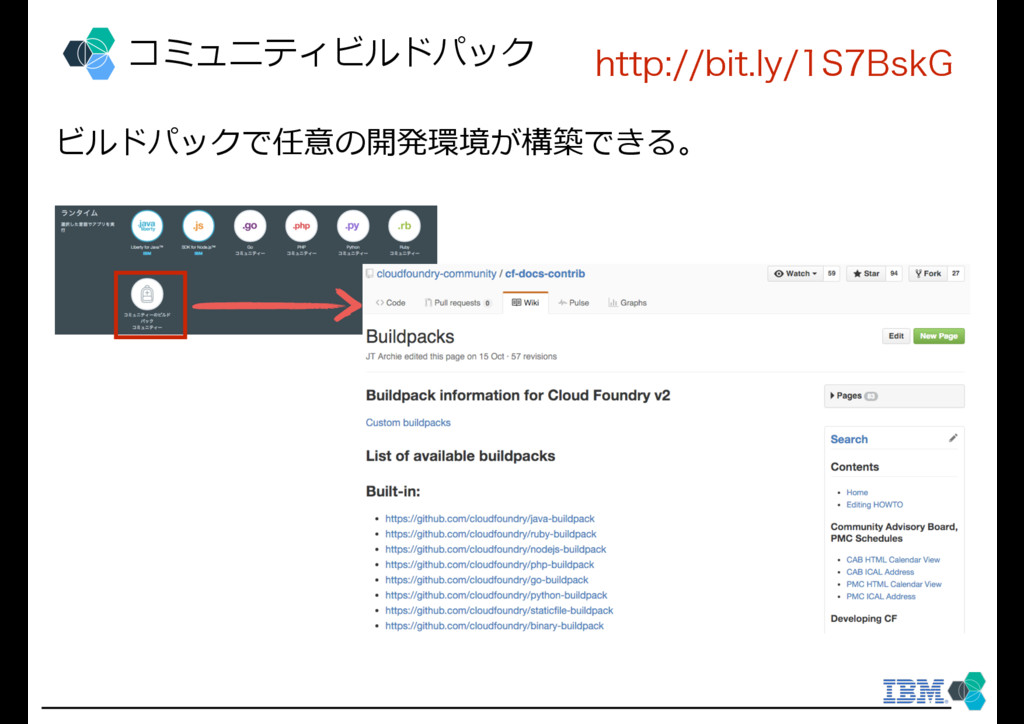This screenshot has width=1024, height=724.
Task: Click the 'Contents' sidebar heading
Action: 854,467
